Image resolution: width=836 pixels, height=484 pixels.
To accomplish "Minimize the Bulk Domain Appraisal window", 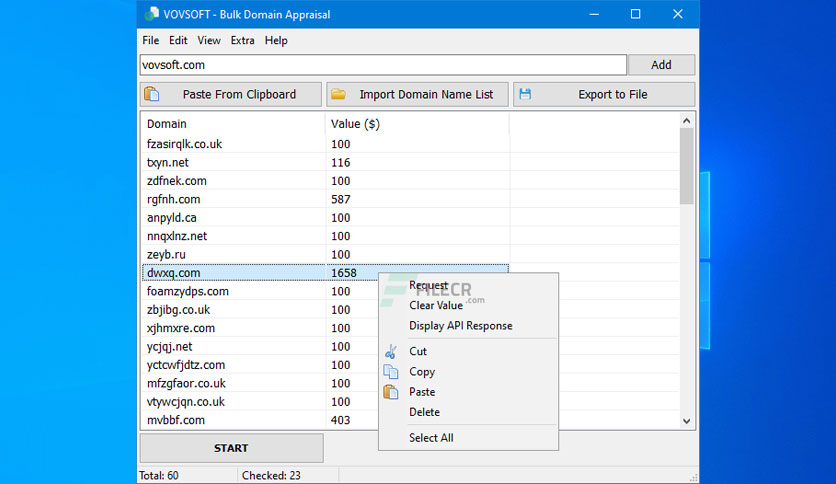I will (594, 14).
